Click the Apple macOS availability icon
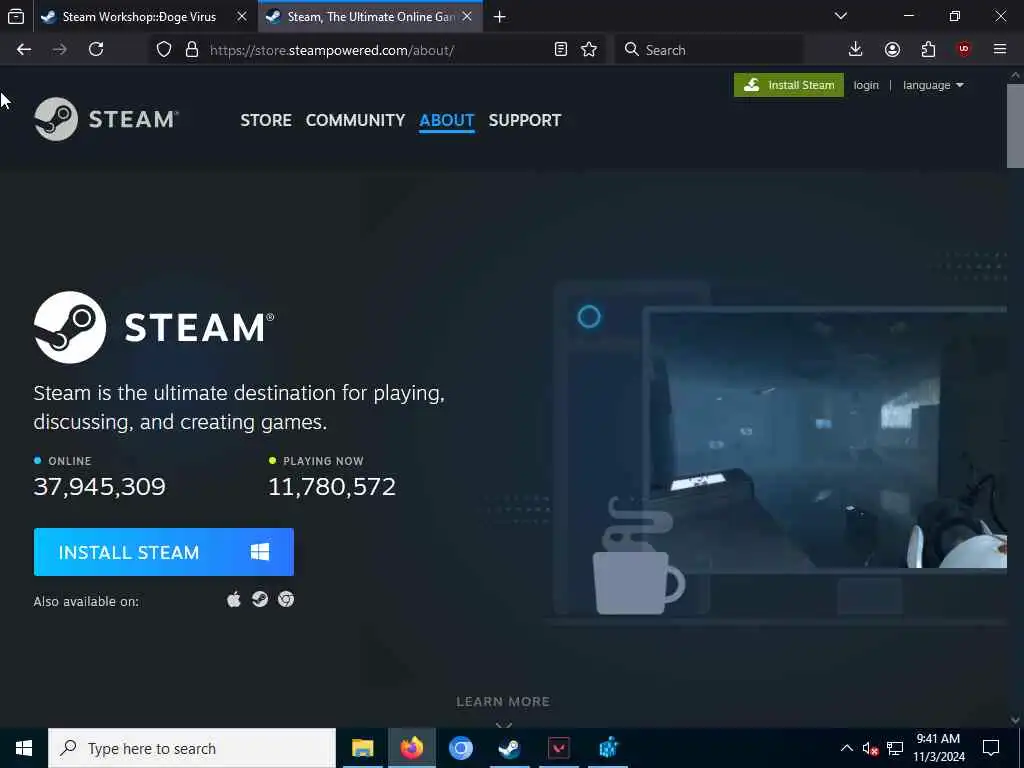The width and height of the screenshot is (1024, 768). [234, 600]
